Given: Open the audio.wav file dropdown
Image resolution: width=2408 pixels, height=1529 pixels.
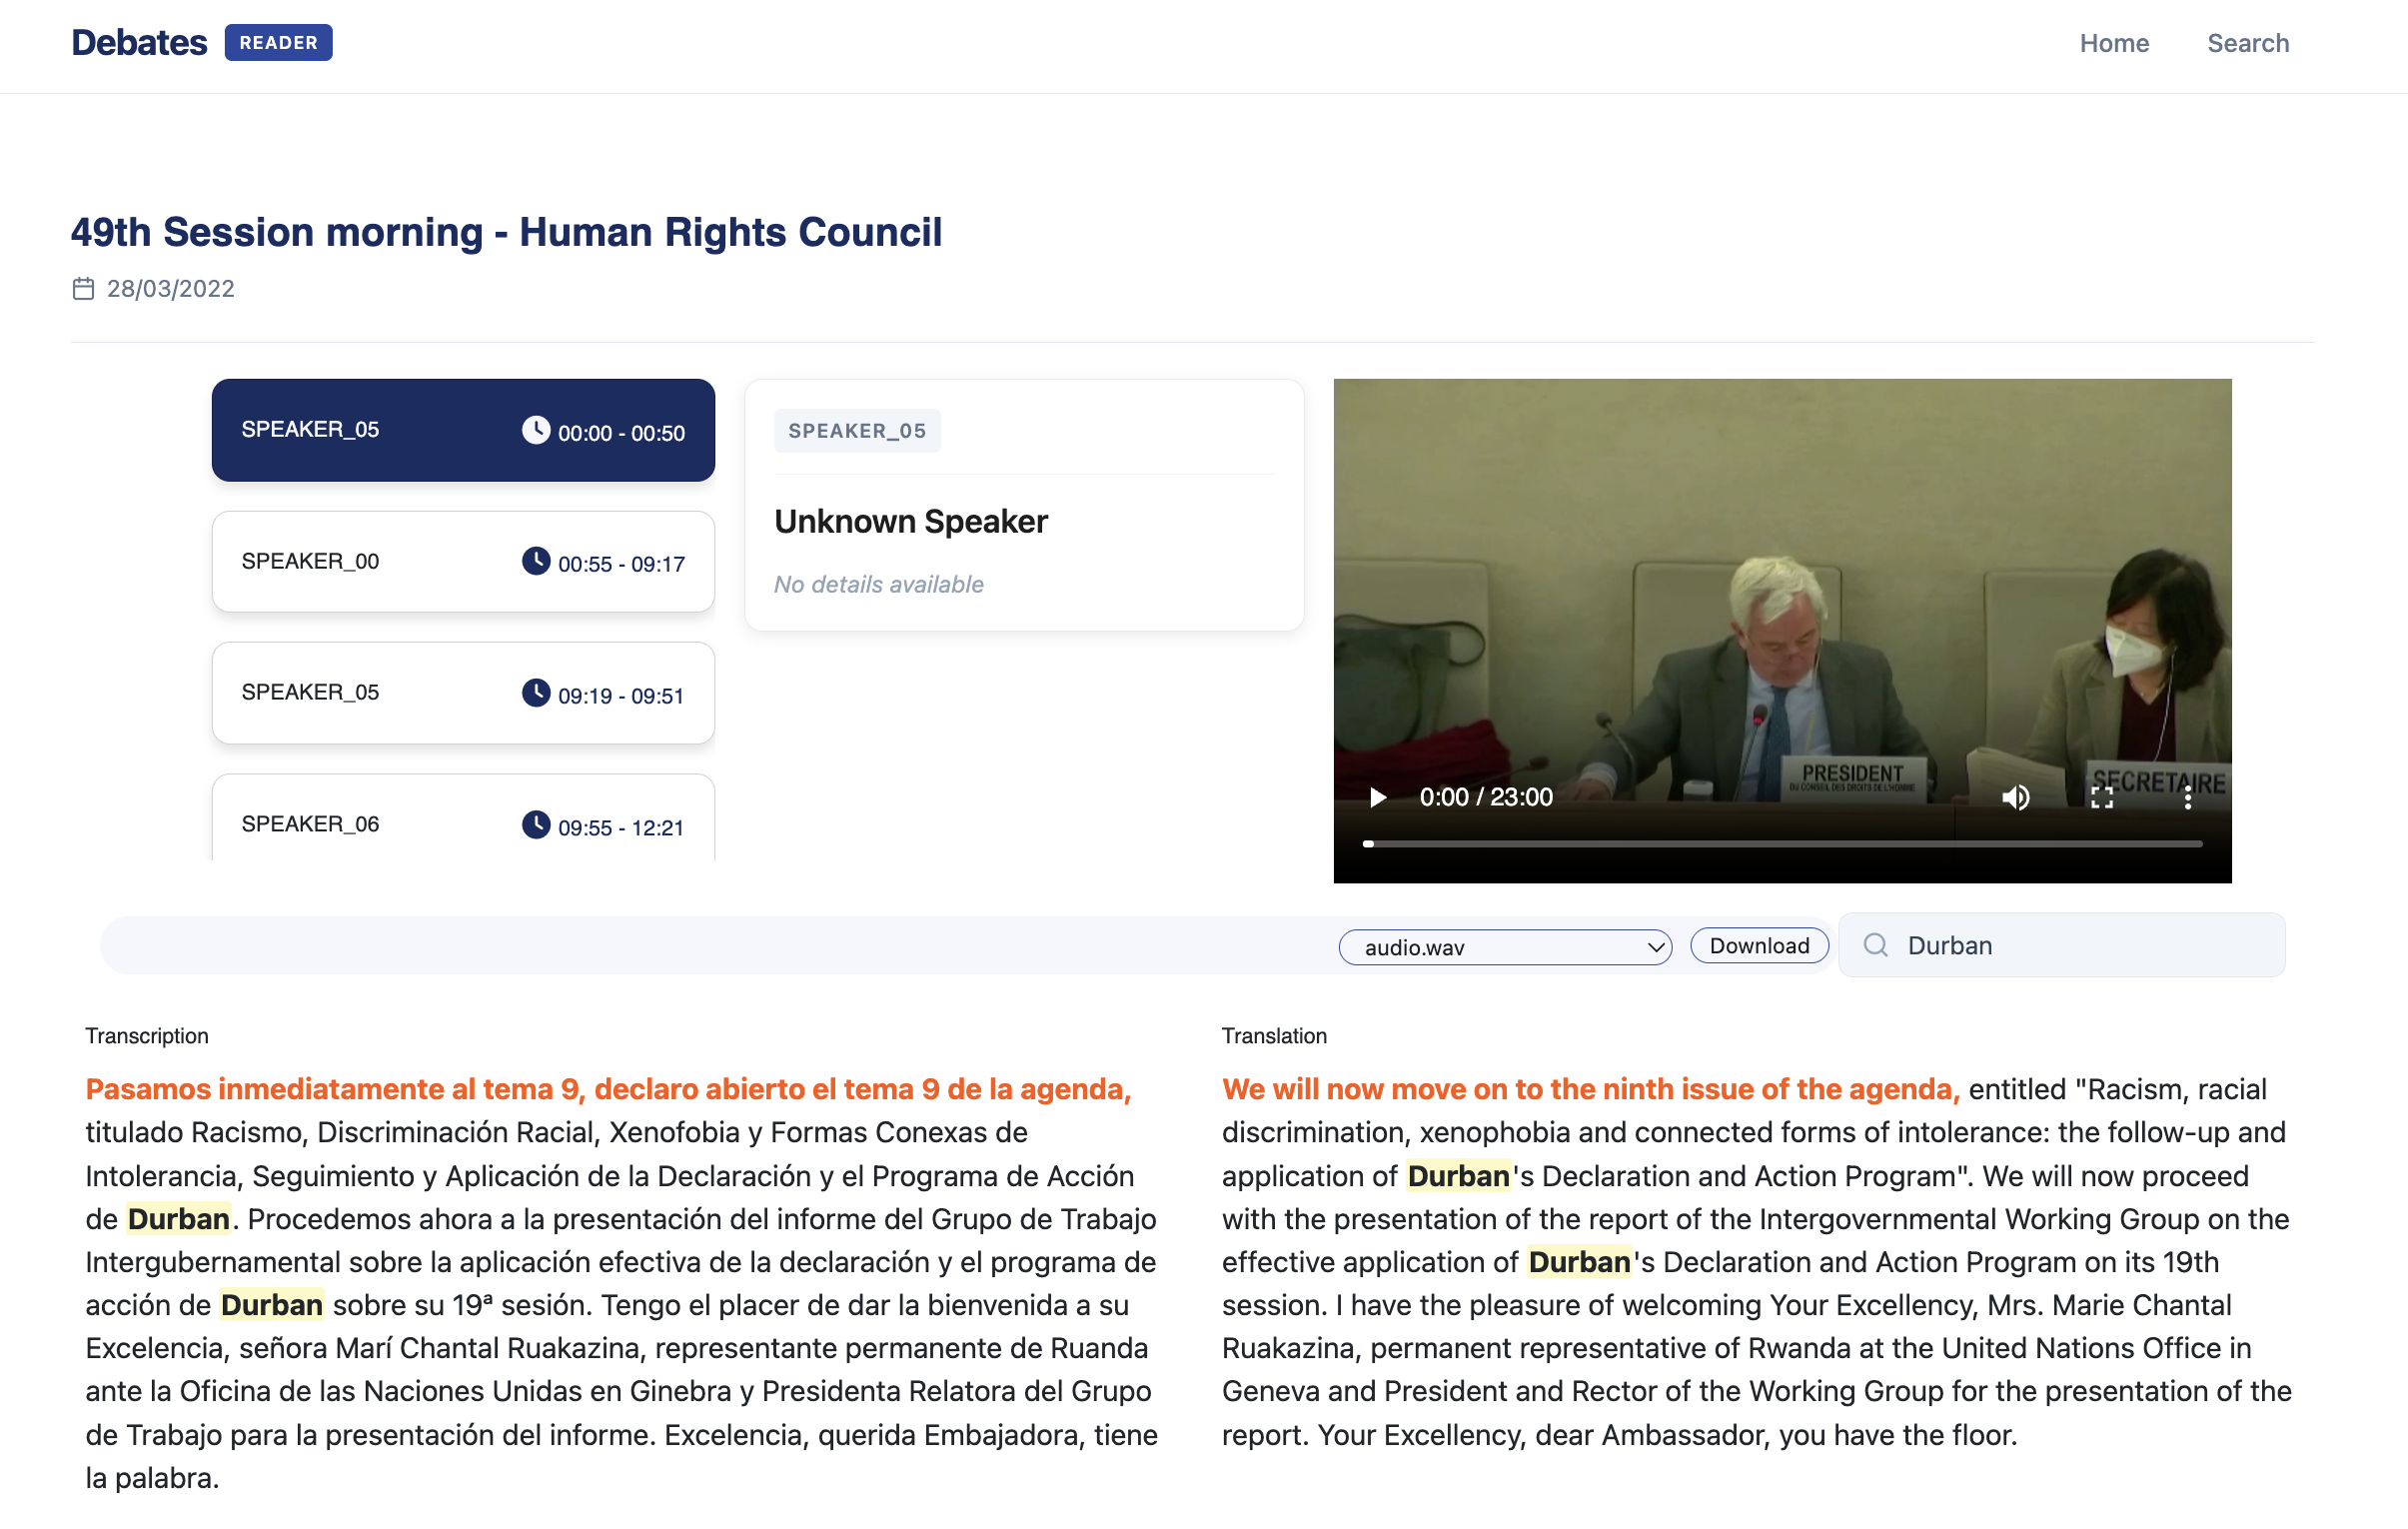Looking at the screenshot, I should click(1504, 947).
